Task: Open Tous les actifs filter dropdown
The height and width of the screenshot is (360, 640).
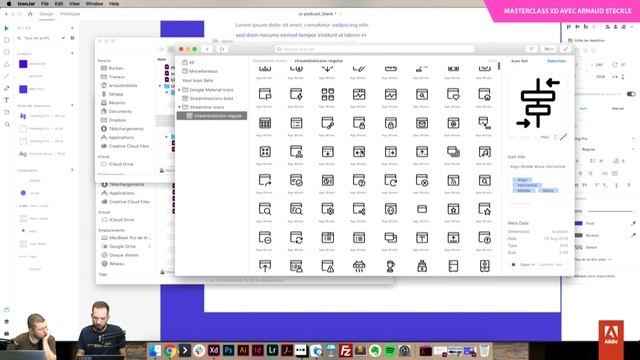Action: click(x=44, y=38)
